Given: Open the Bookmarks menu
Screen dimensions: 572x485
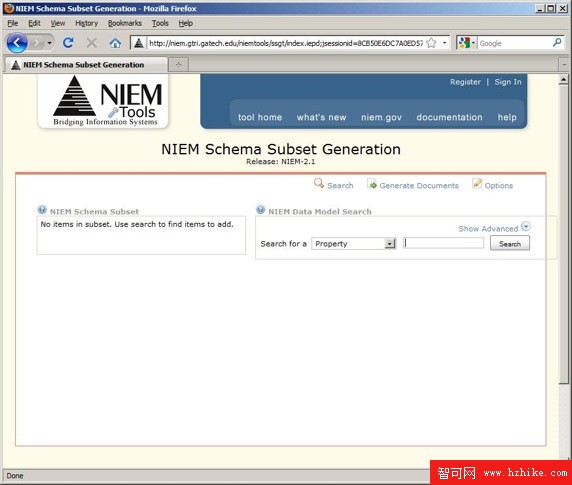Looking at the screenshot, I should point(125,23).
